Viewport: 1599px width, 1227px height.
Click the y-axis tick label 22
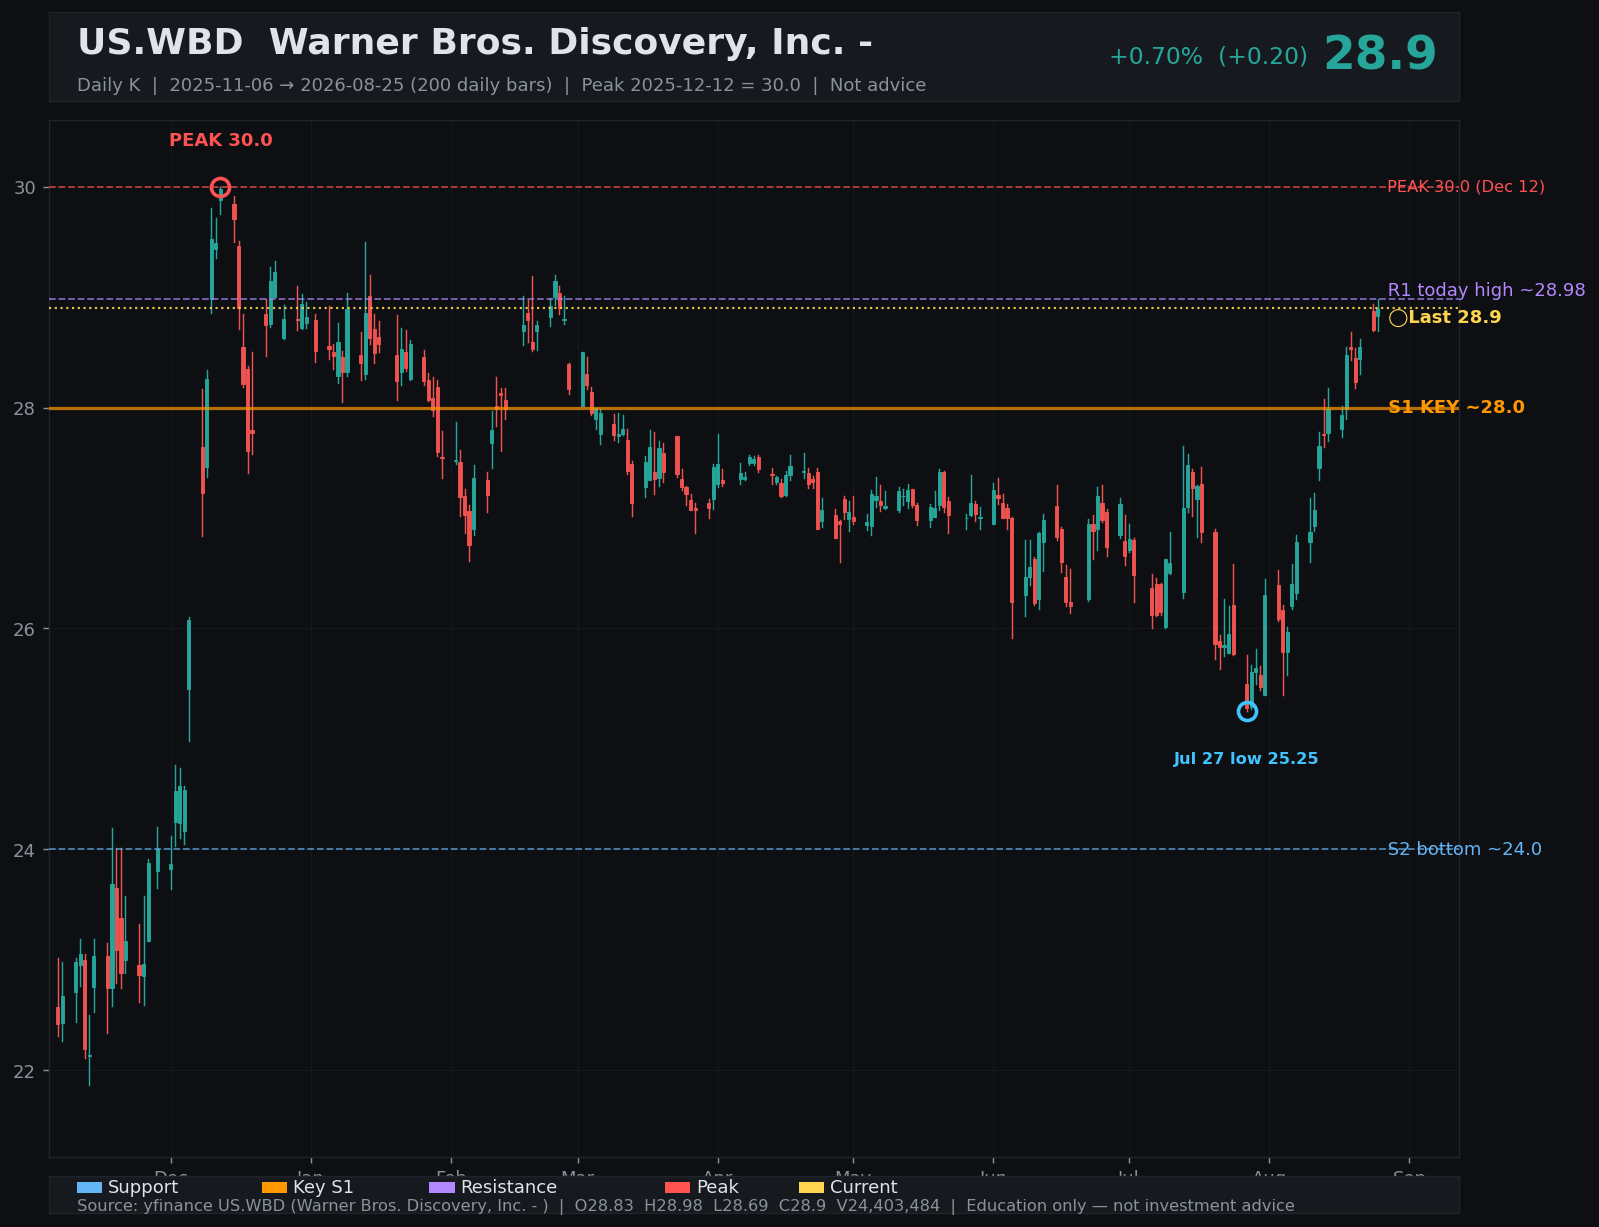[x=25, y=1071]
